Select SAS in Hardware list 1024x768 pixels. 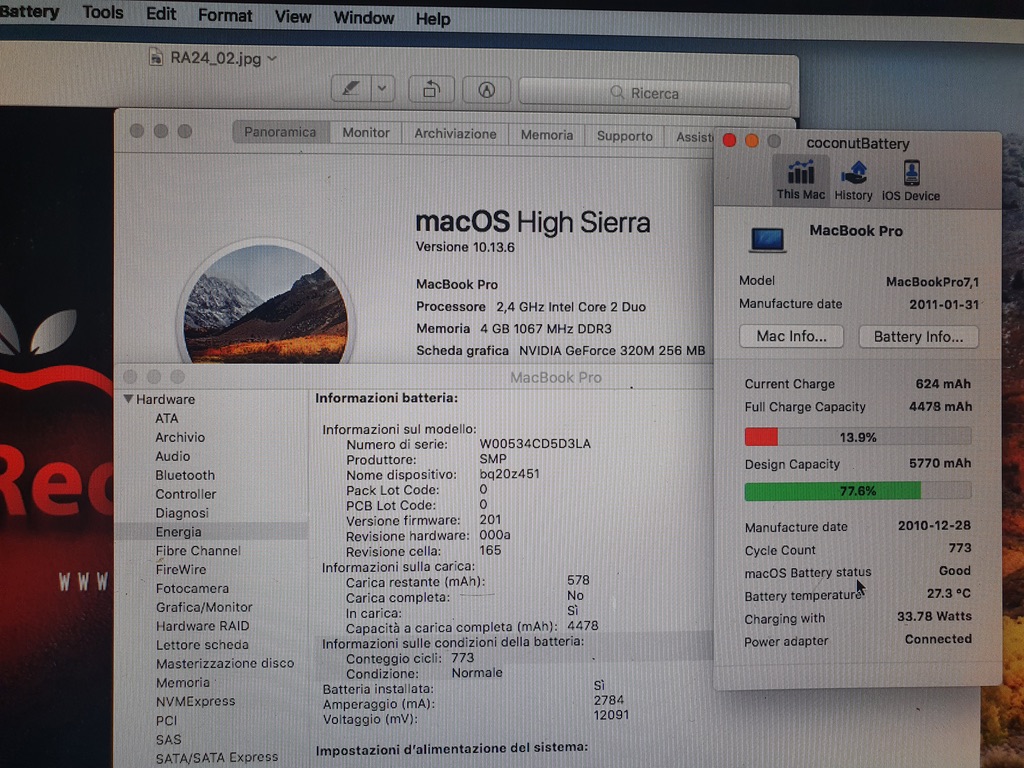tap(168, 739)
